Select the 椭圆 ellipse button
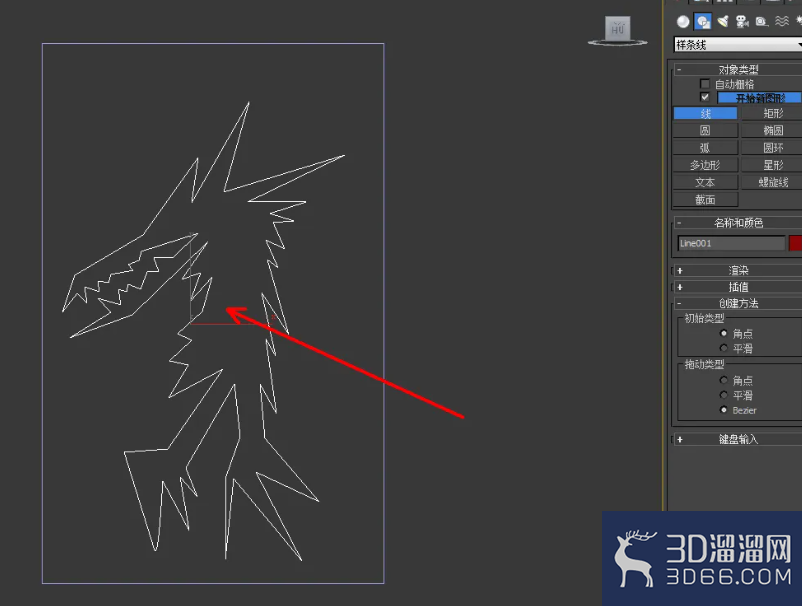802x606 pixels. (x=772, y=130)
